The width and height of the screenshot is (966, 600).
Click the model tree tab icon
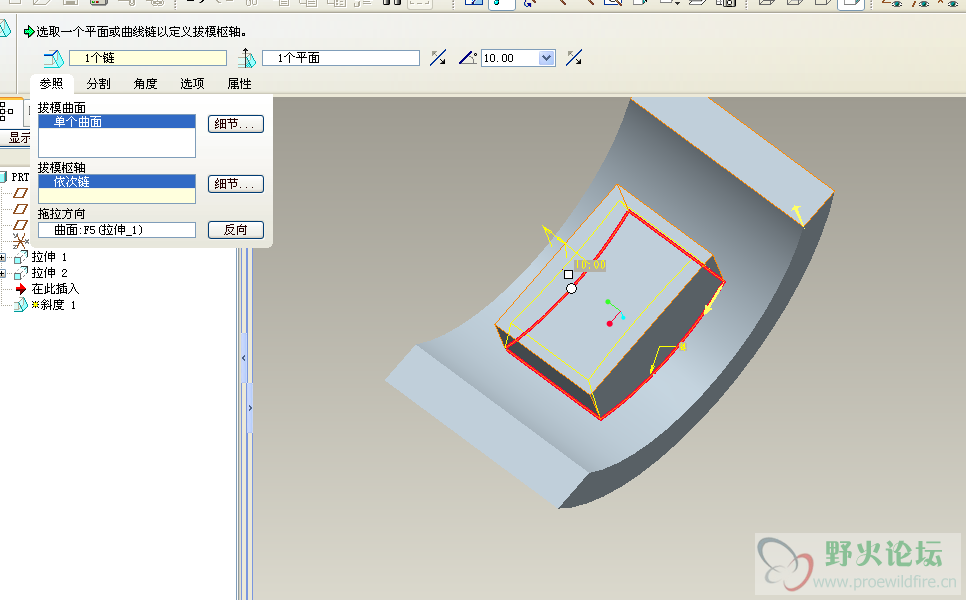click(x=7, y=111)
